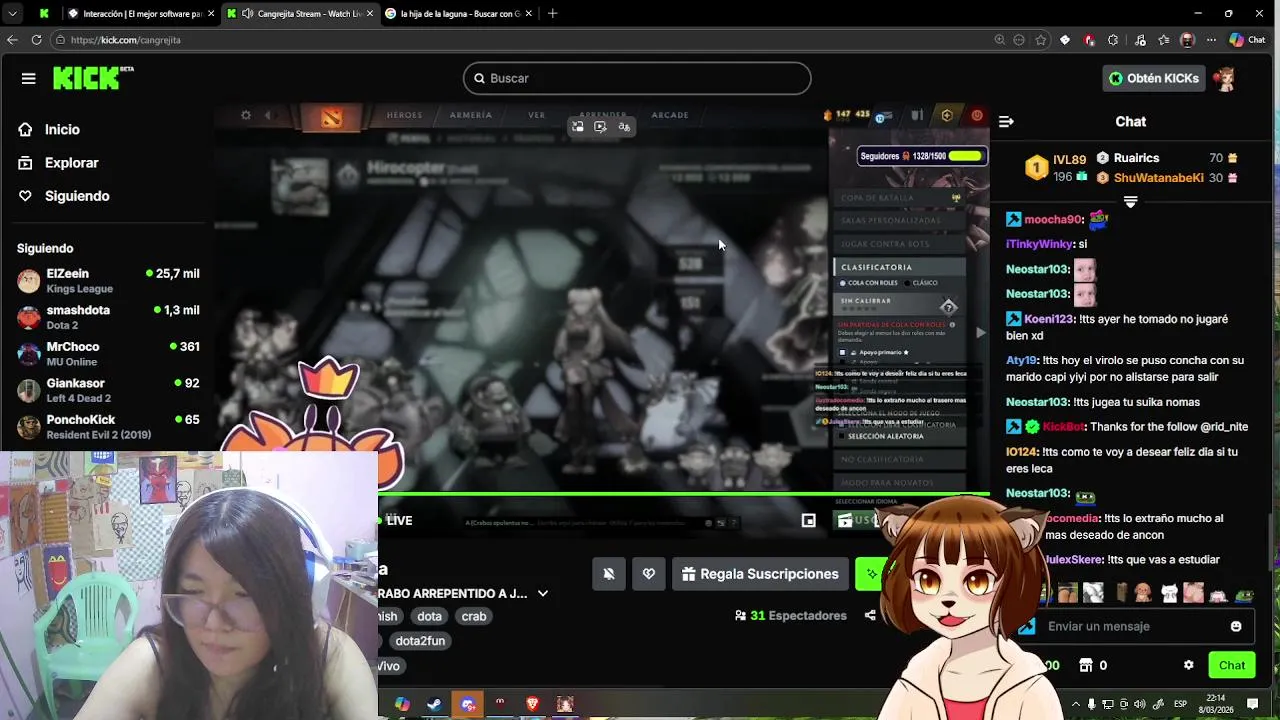Click the video translate overlay icon

pyautogui.click(x=624, y=127)
